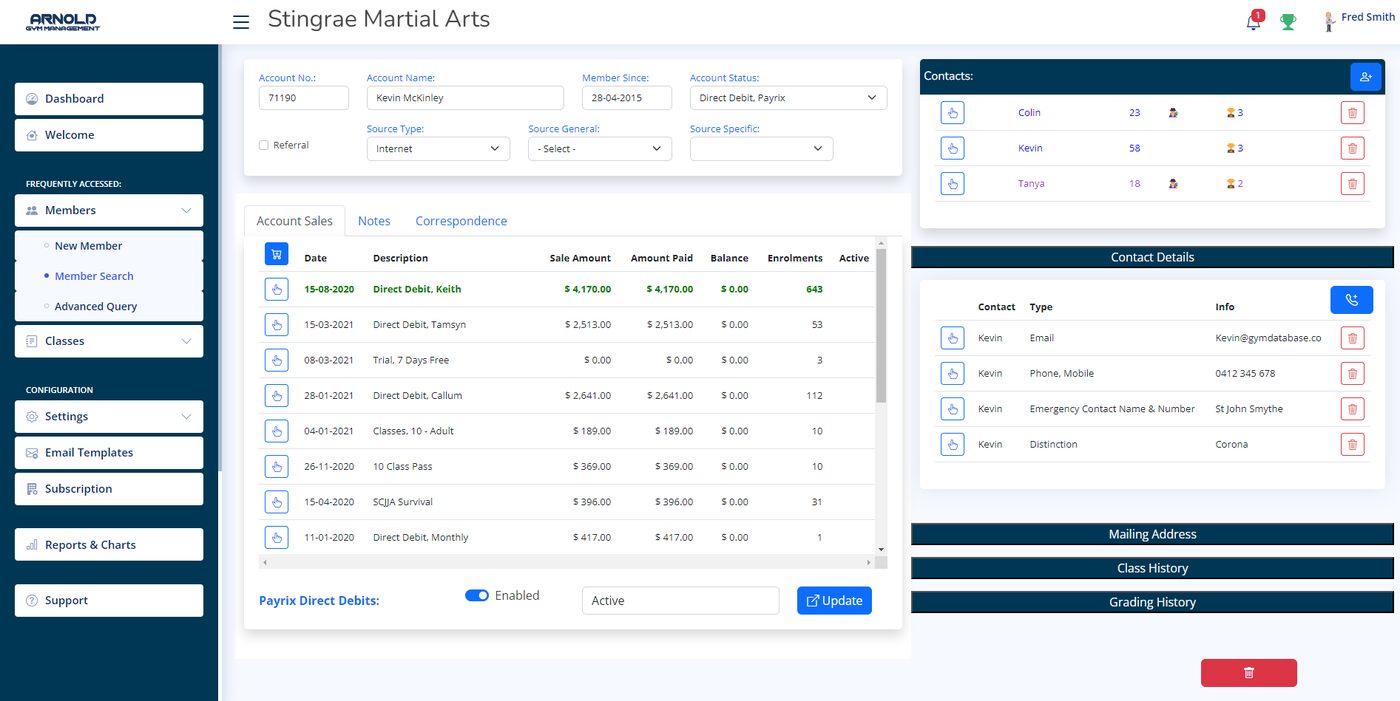The image size is (1400, 701).
Task: Select sale Direct Debit, Keith hand icon
Action: [276, 289]
